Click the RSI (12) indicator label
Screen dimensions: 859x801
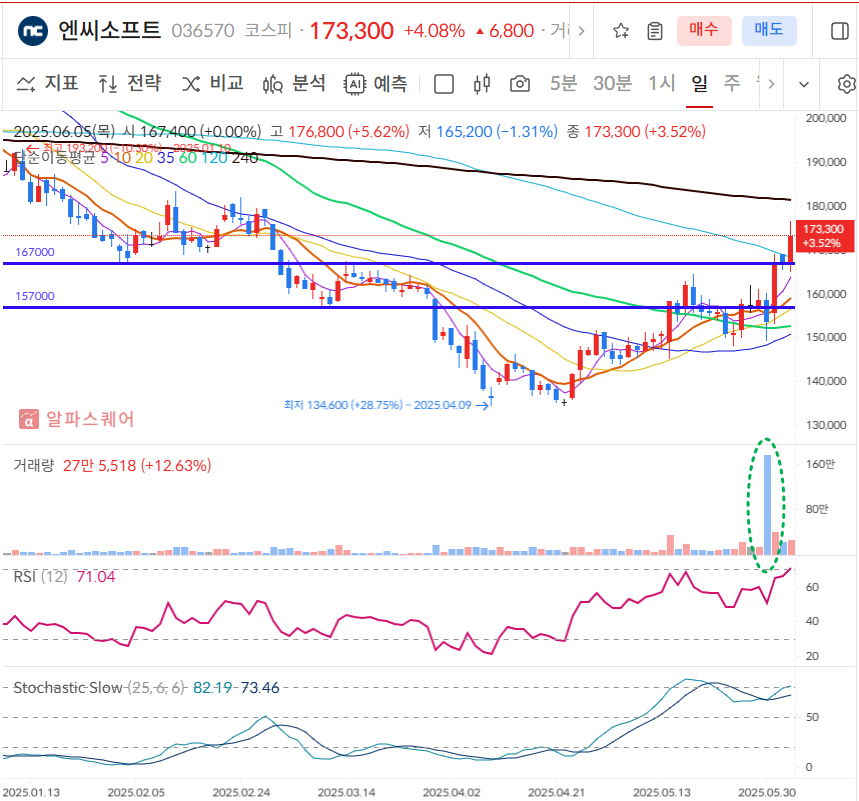click(x=41, y=576)
